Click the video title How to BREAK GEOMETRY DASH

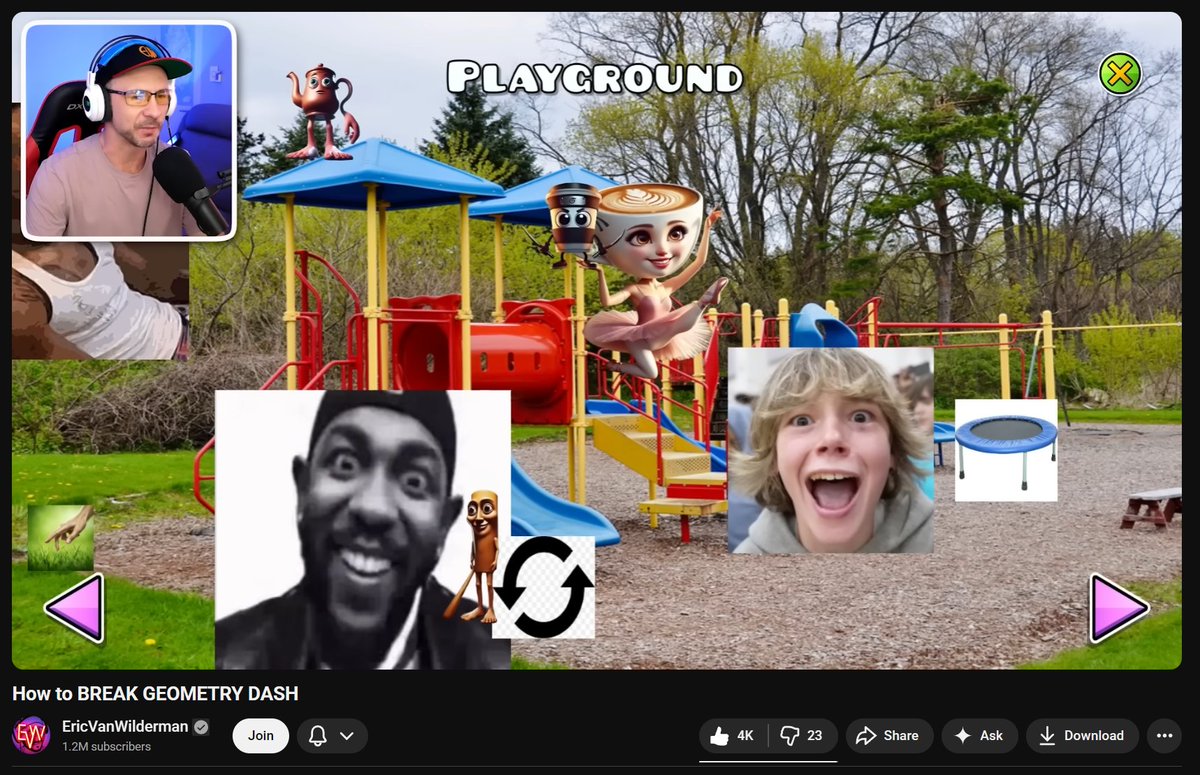155,694
